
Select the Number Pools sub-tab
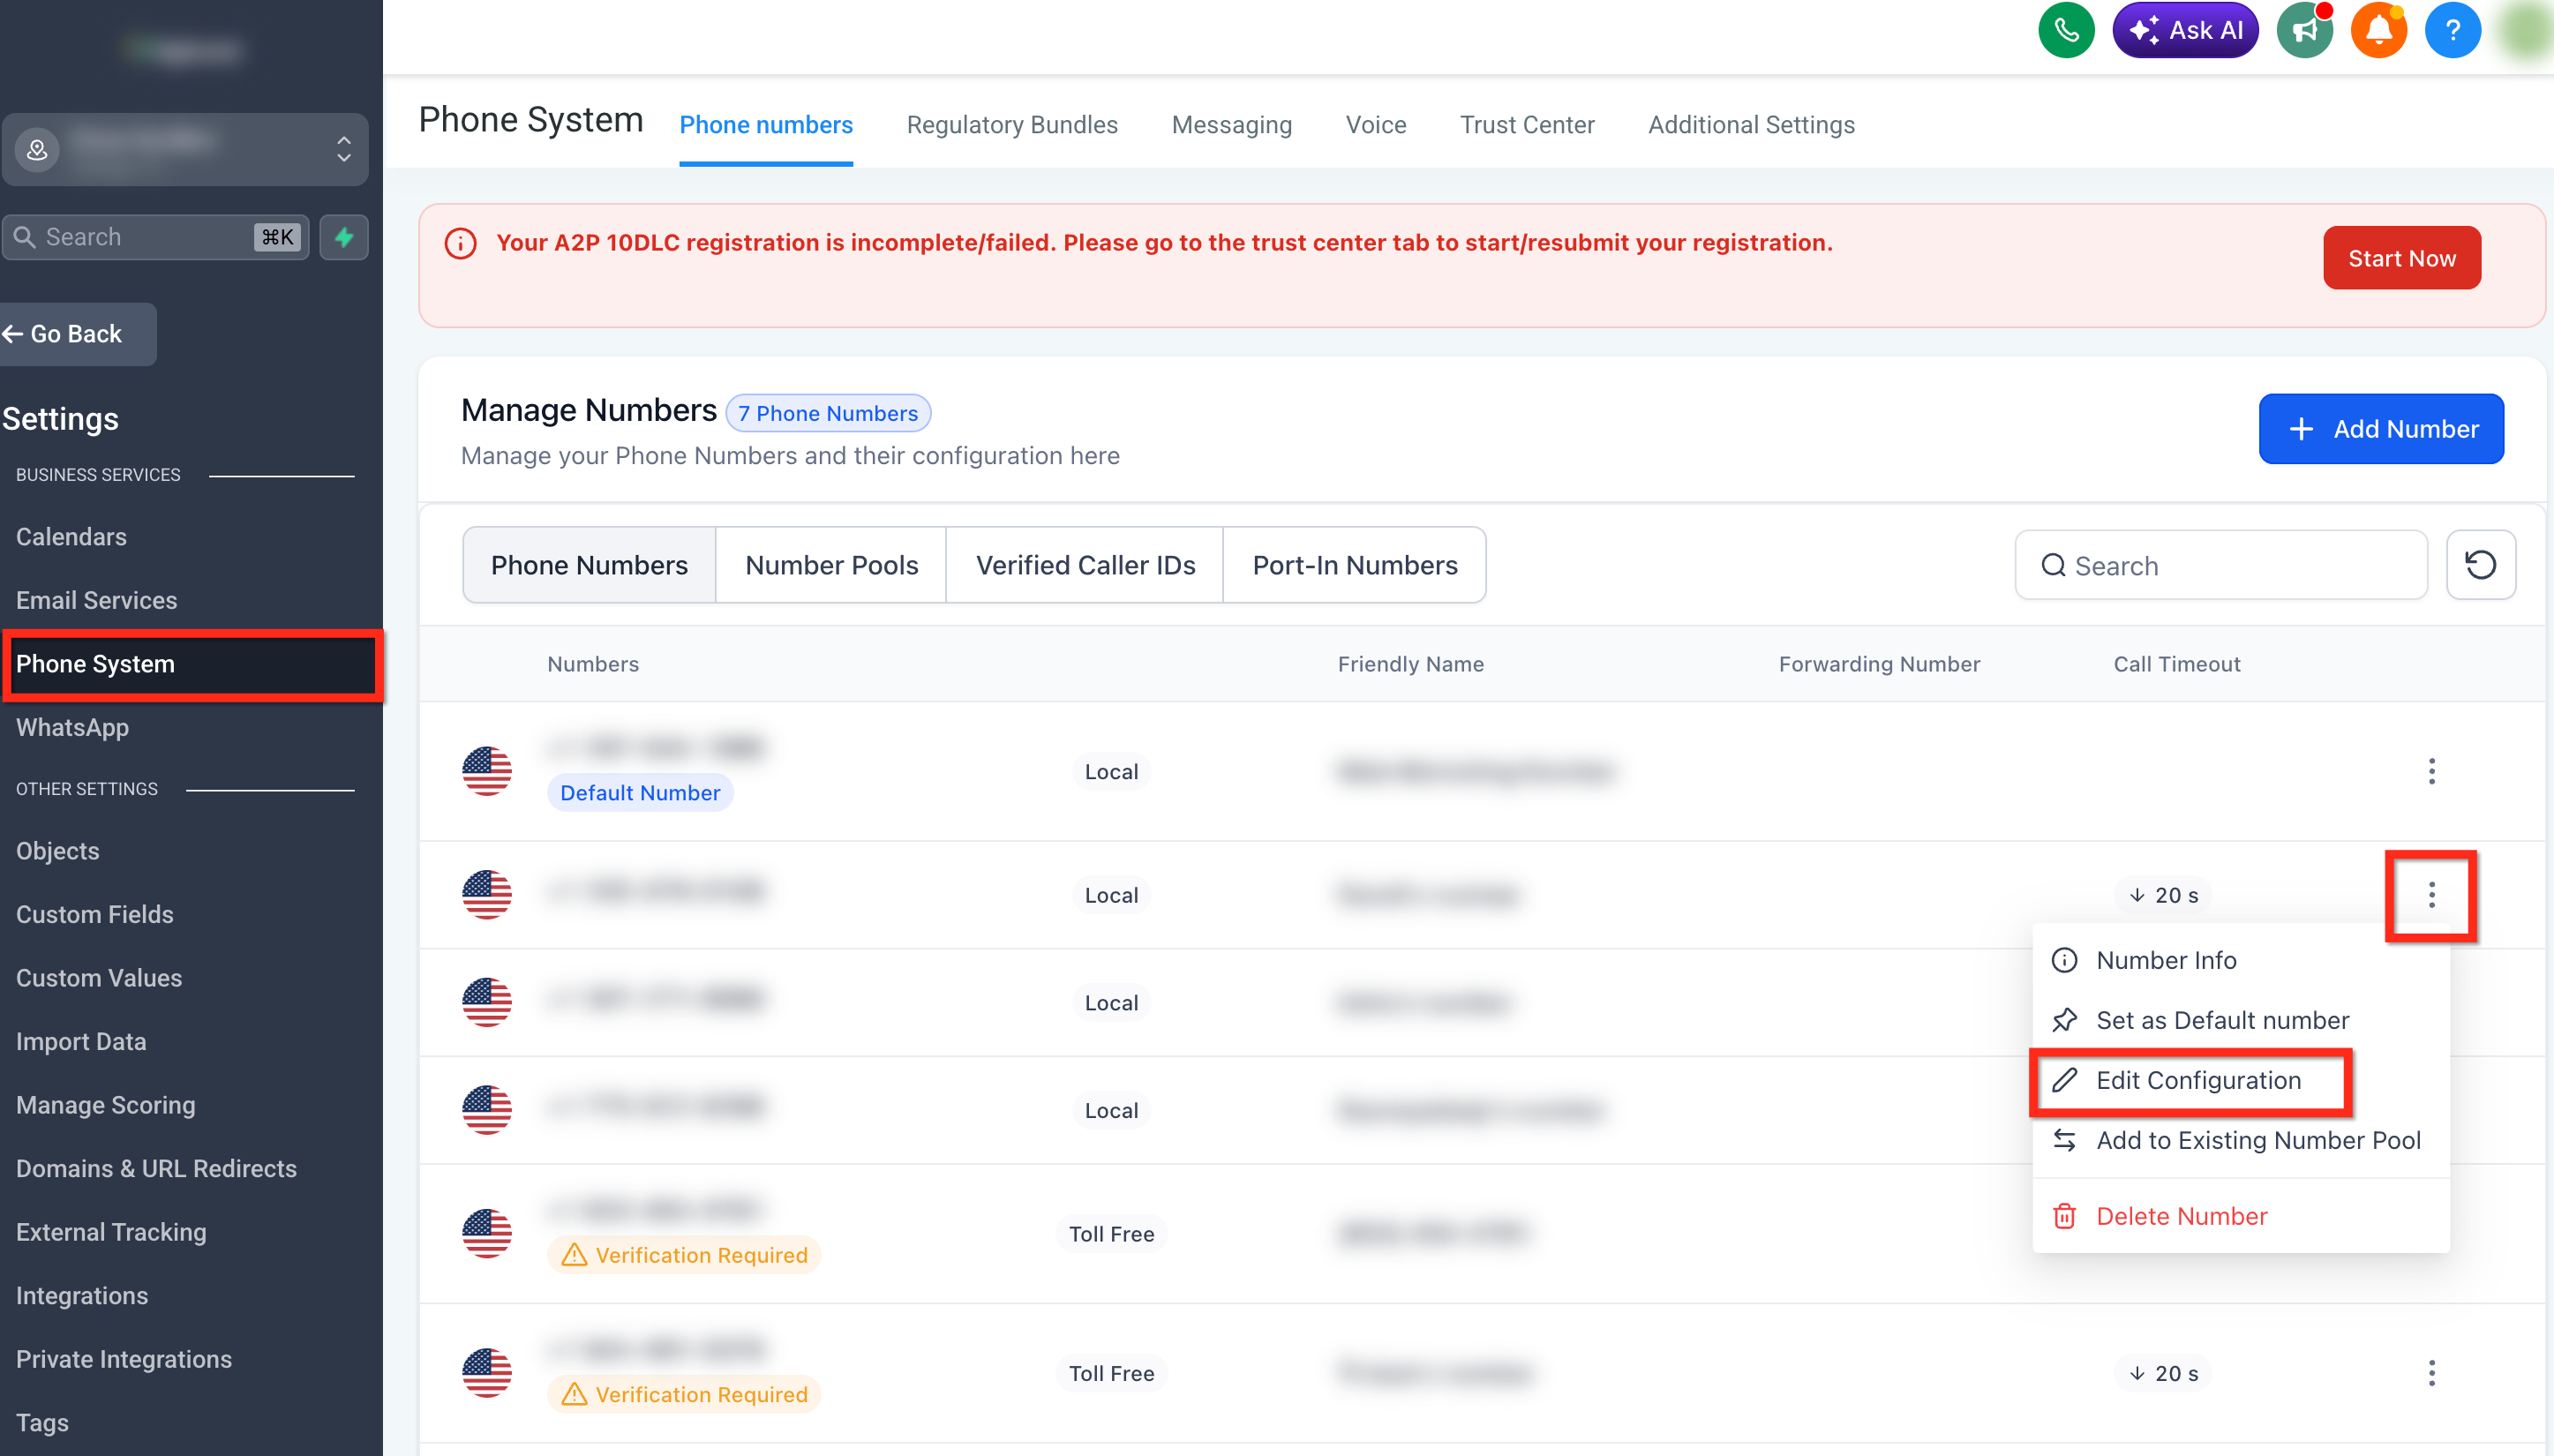click(831, 565)
